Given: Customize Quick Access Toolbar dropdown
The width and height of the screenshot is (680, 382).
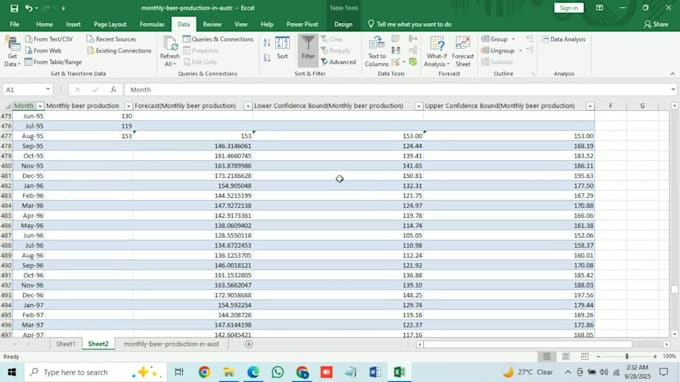Looking at the screenshot, I should [x=63, y=8].
